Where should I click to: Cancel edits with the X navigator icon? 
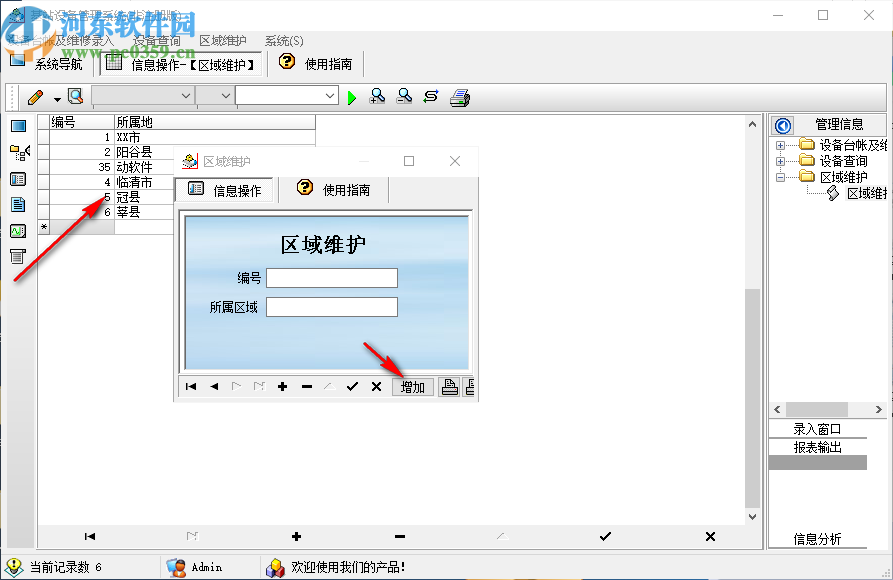376,386
